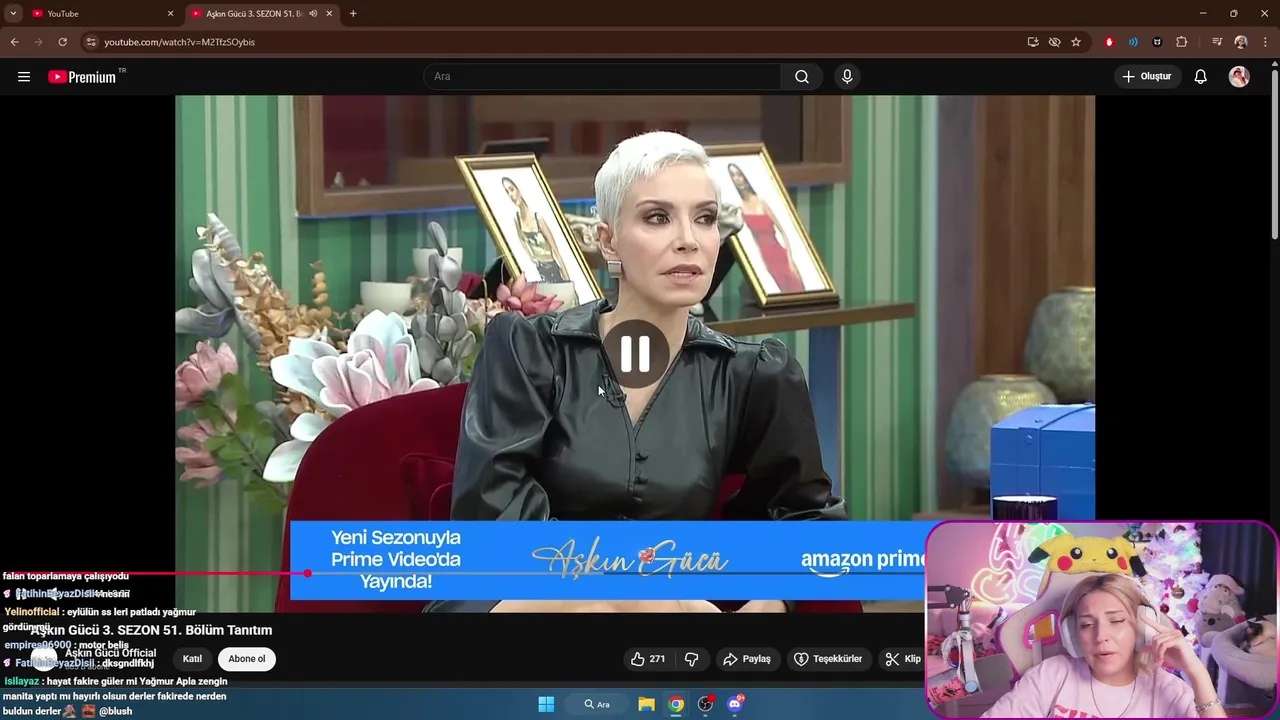This screenshot has height=720, width=1280.
Task: Open the Windows Start menu
Action: [546, 704]
